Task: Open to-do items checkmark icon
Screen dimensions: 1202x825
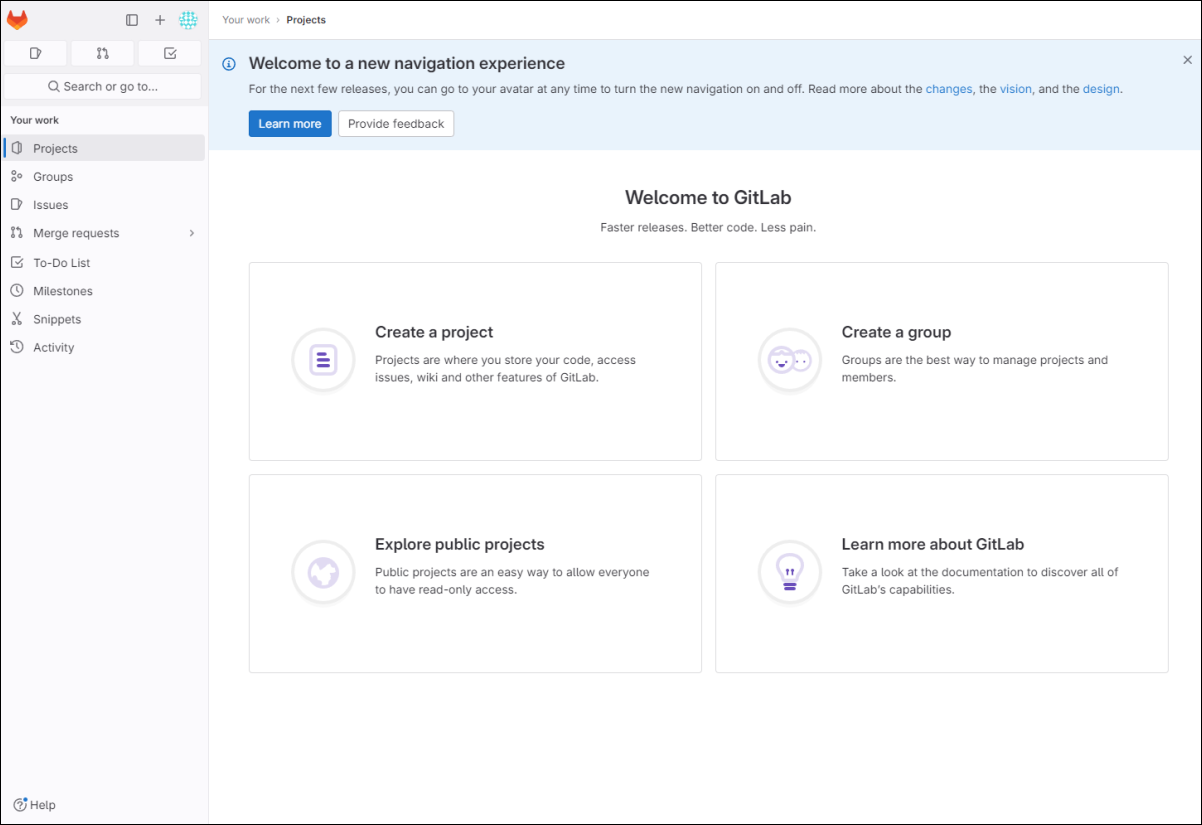Action: pos(170,53)
